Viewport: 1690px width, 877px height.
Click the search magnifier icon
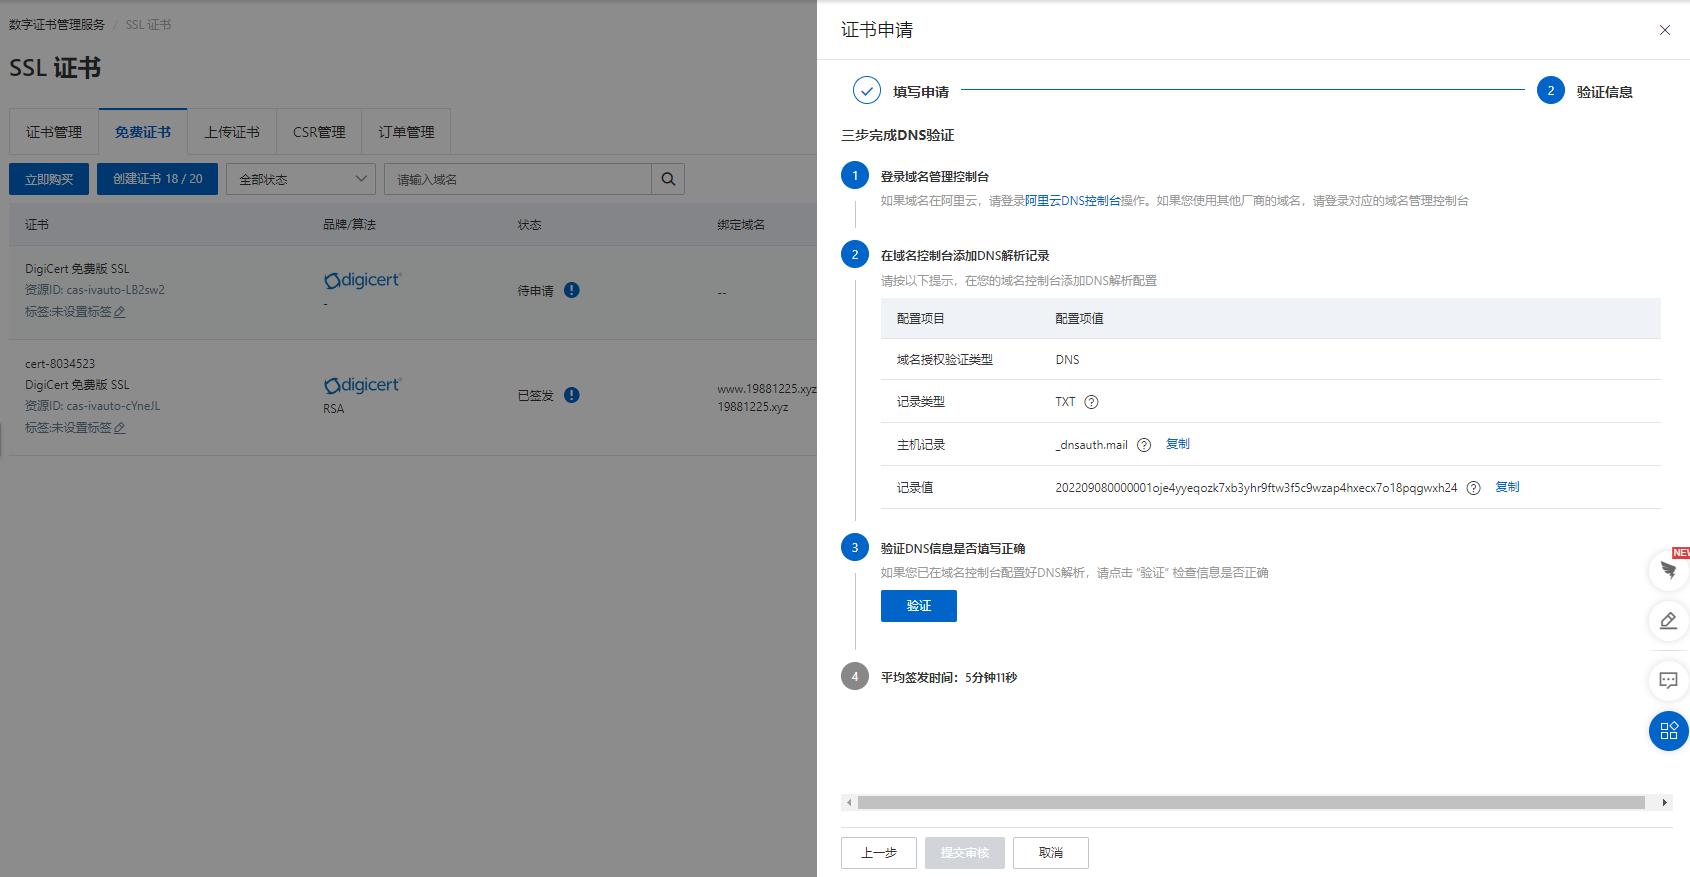(669, 179)
